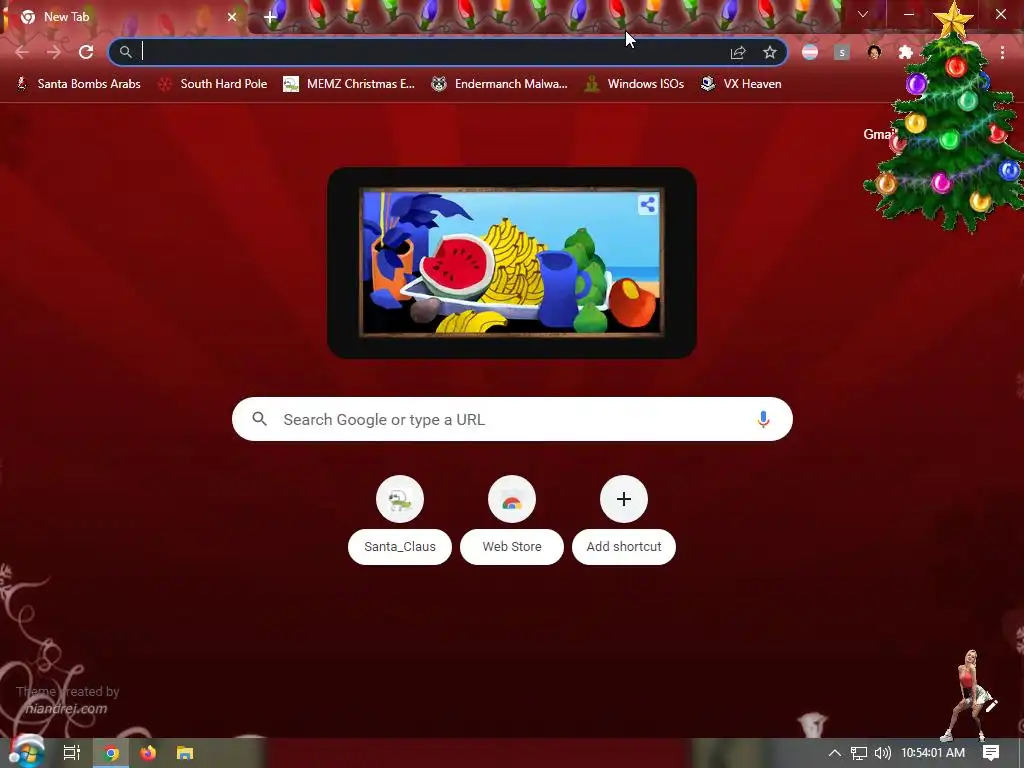The image size is (1024, 768).
Task: Open the Santa Bombs Arabs bookmark
Action: coord(78,84)
